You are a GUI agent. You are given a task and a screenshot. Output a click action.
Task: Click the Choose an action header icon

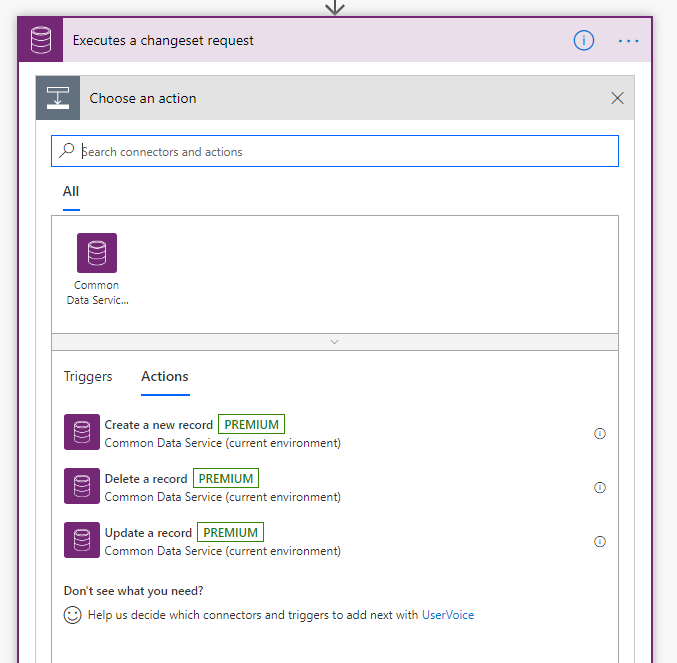58,98
